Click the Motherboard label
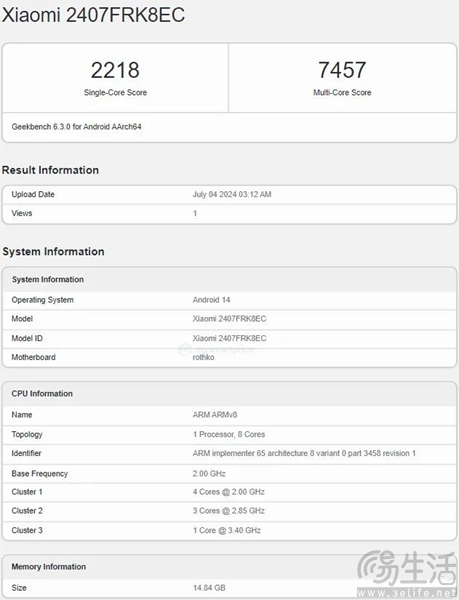The width and height of the screenshot is (459, 600). 33,357
